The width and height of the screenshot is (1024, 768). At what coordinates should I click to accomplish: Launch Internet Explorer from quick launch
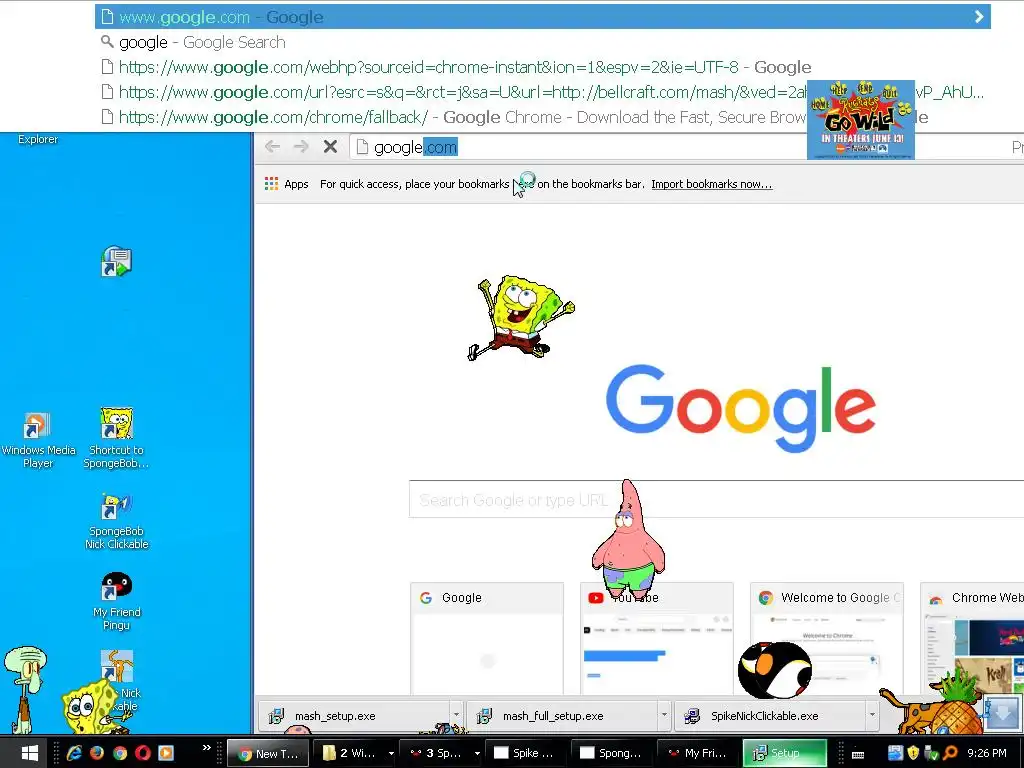tap(74, 753)
